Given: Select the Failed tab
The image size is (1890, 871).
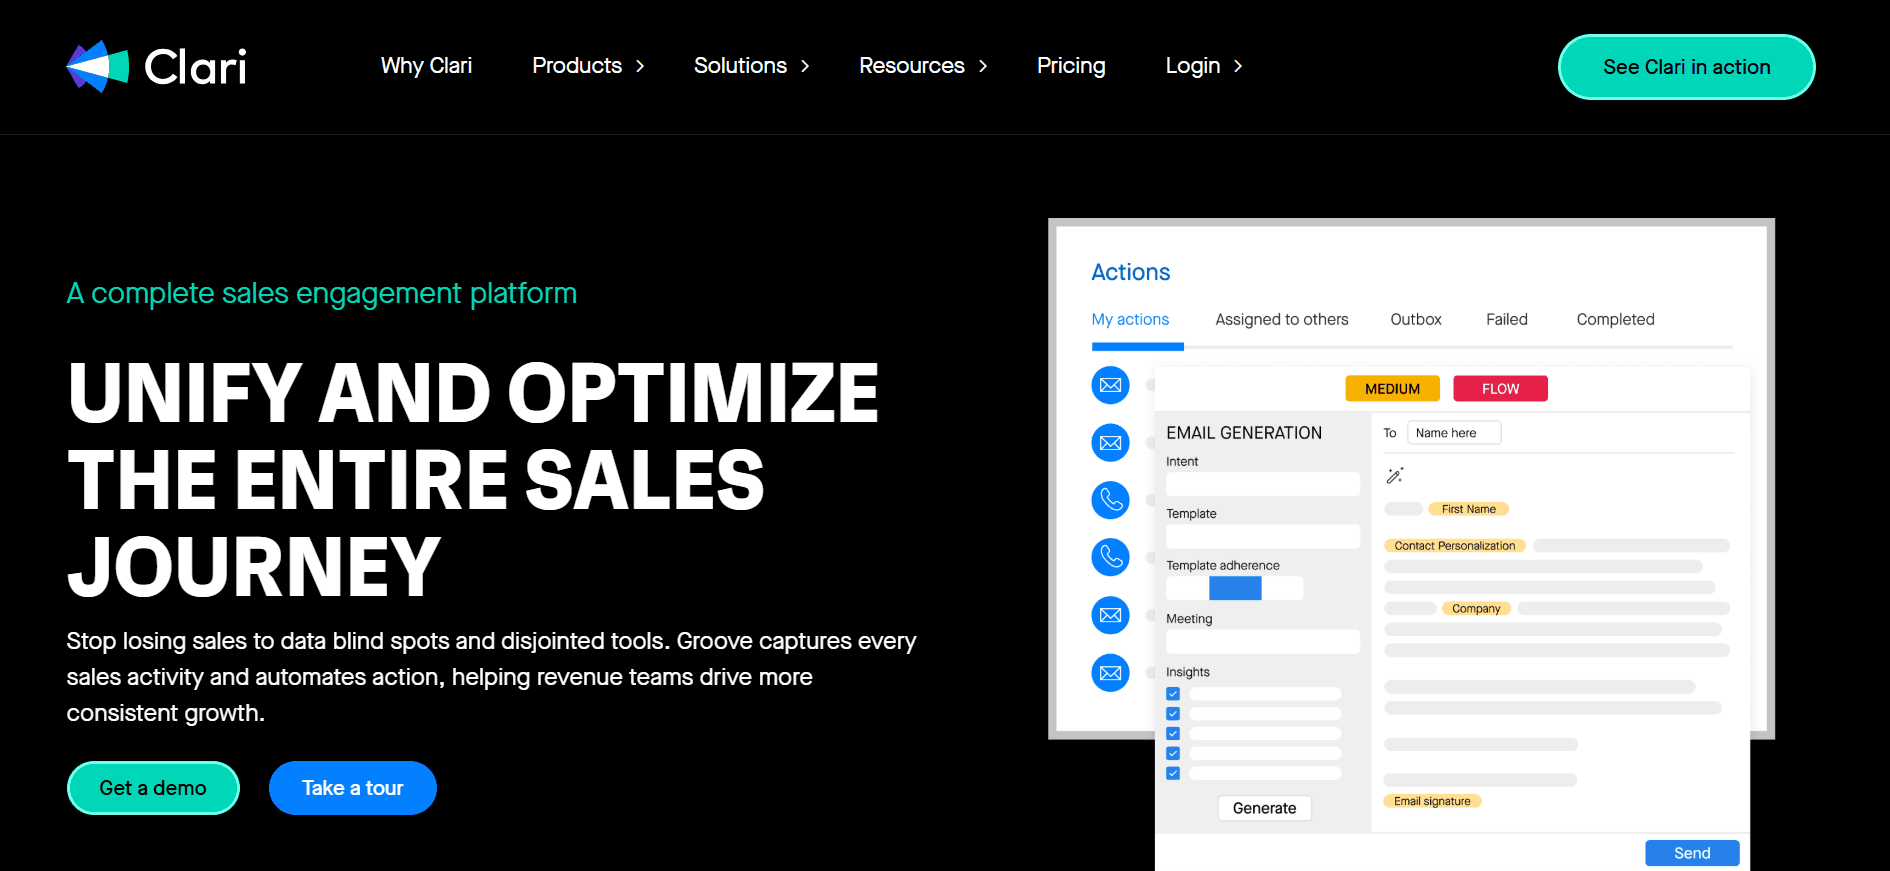Looking at the screenshot, I should click(1507, 320).
